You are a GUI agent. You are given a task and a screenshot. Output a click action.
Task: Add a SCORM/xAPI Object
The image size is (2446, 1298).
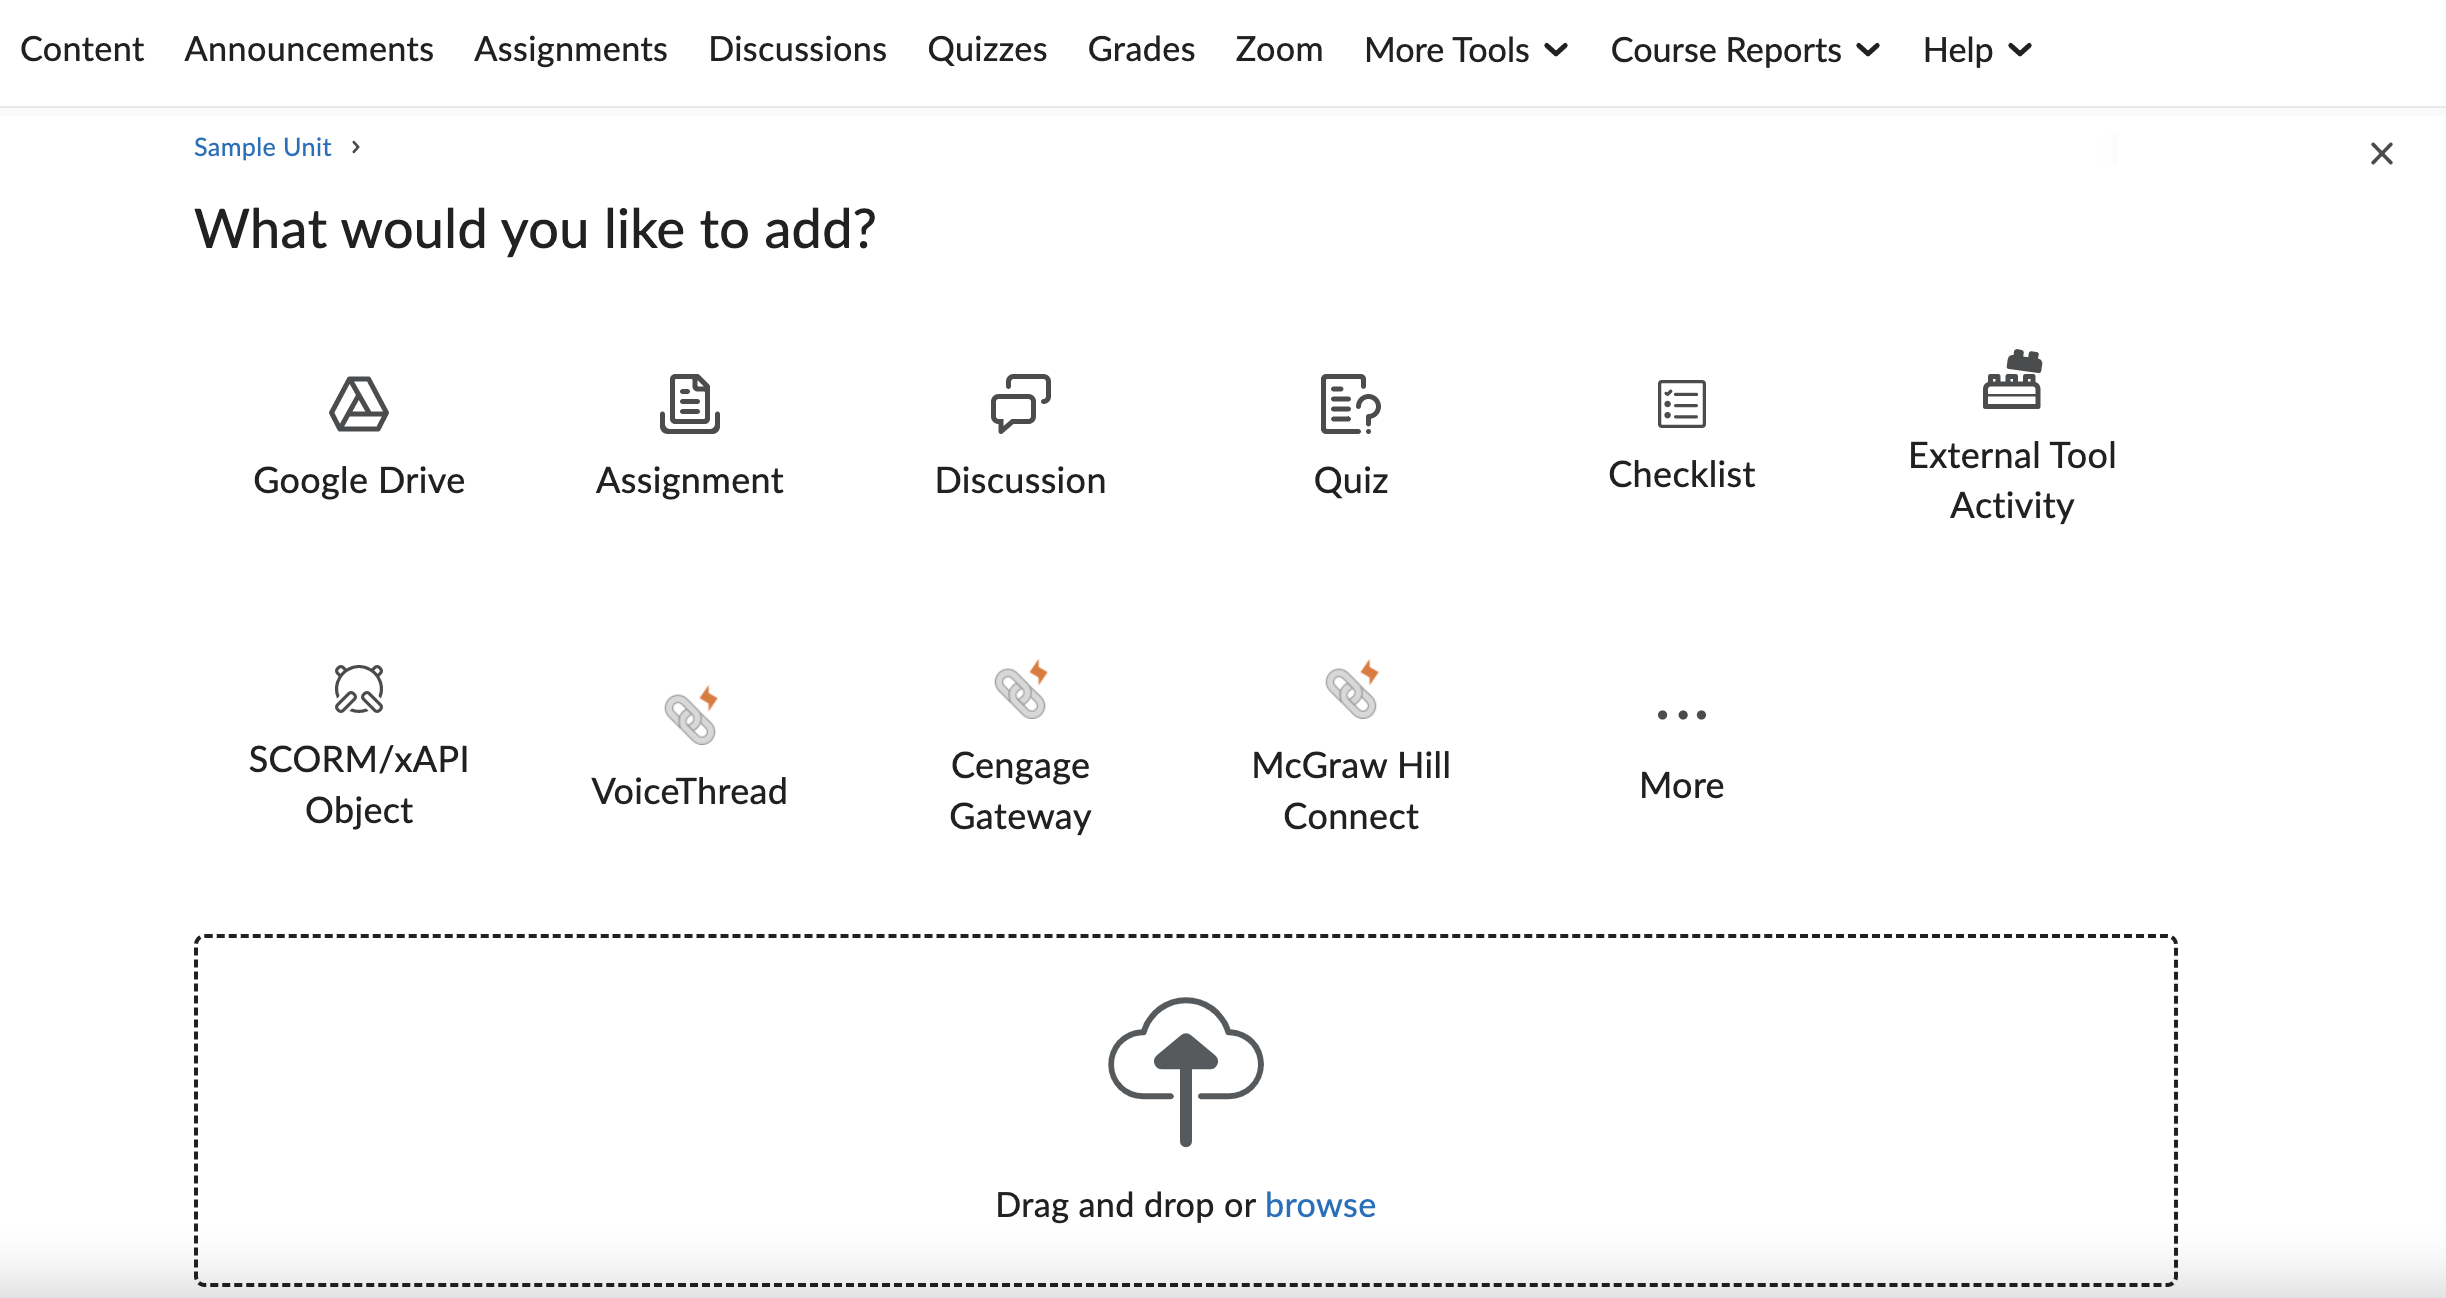[358, 689]
